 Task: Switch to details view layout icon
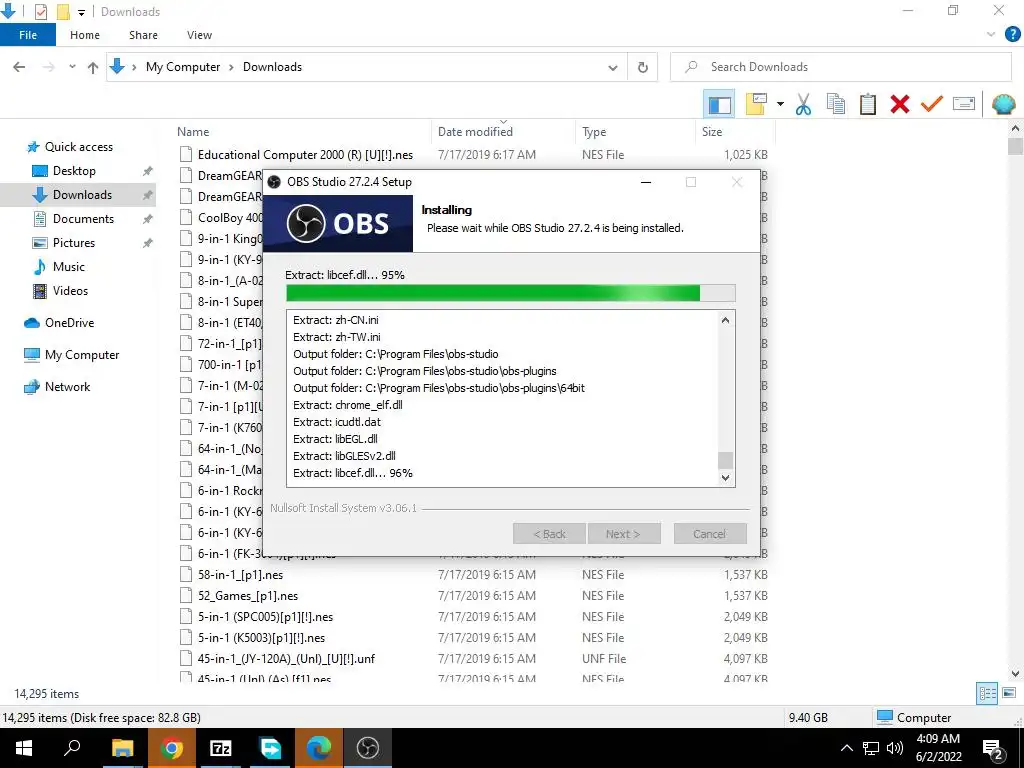(x=987, y=694)
